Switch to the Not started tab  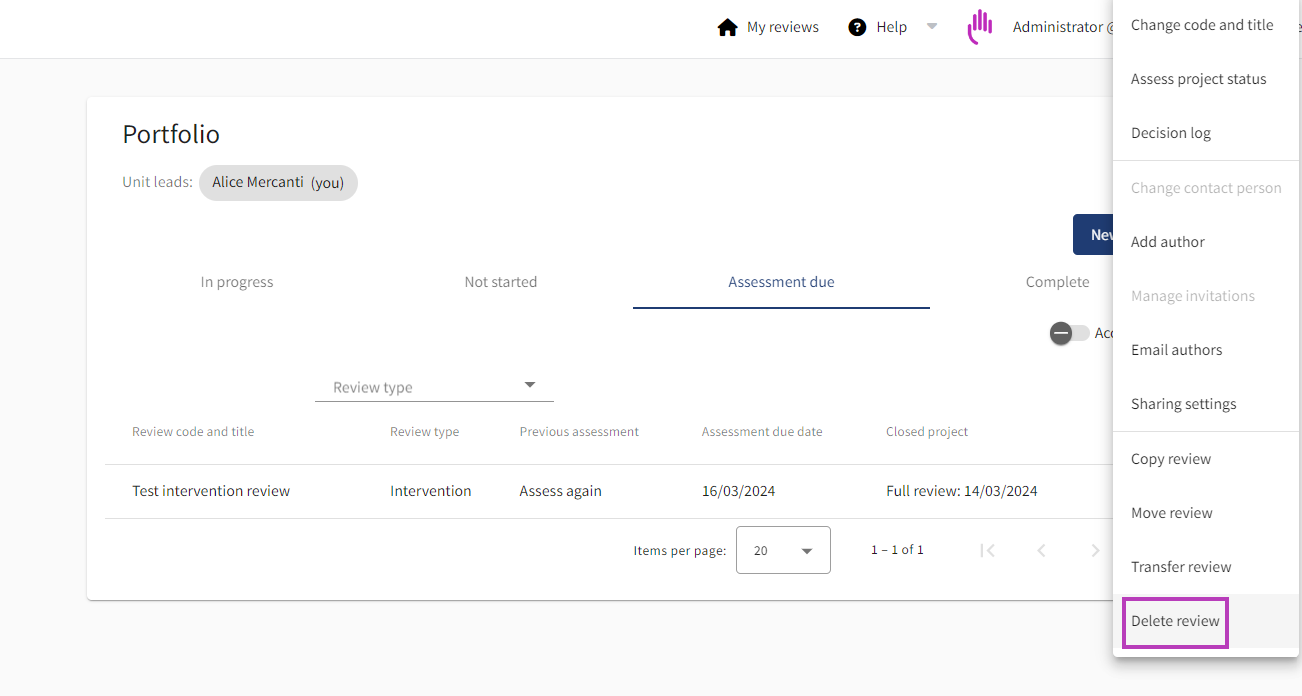[x=500, y=282]
